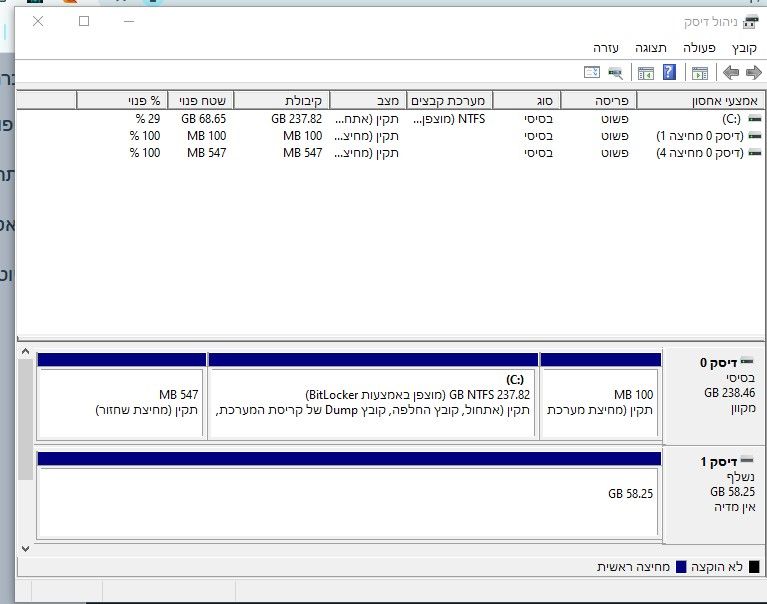Select the דיסק 0 מחיצה 1 volume row
The width and height of the screenshot is (767, 604).
pyautogui.click(x=390, y=136)
